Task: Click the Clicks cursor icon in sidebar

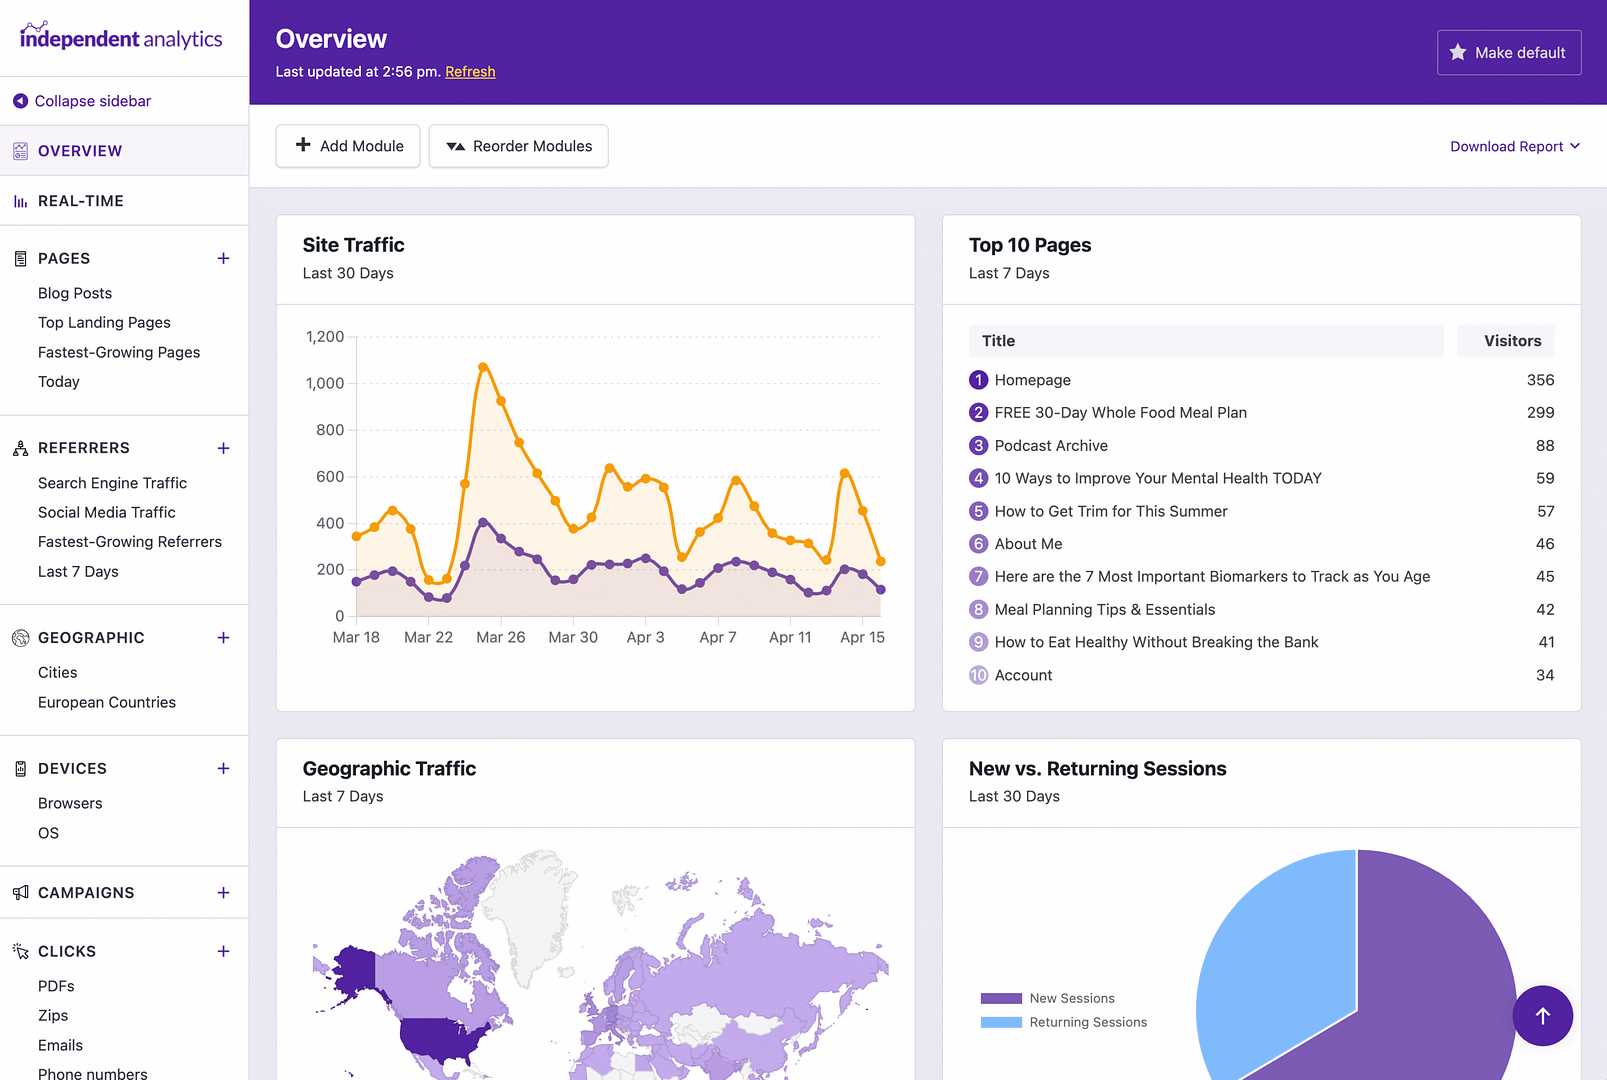Action: (x=20, y=951)
